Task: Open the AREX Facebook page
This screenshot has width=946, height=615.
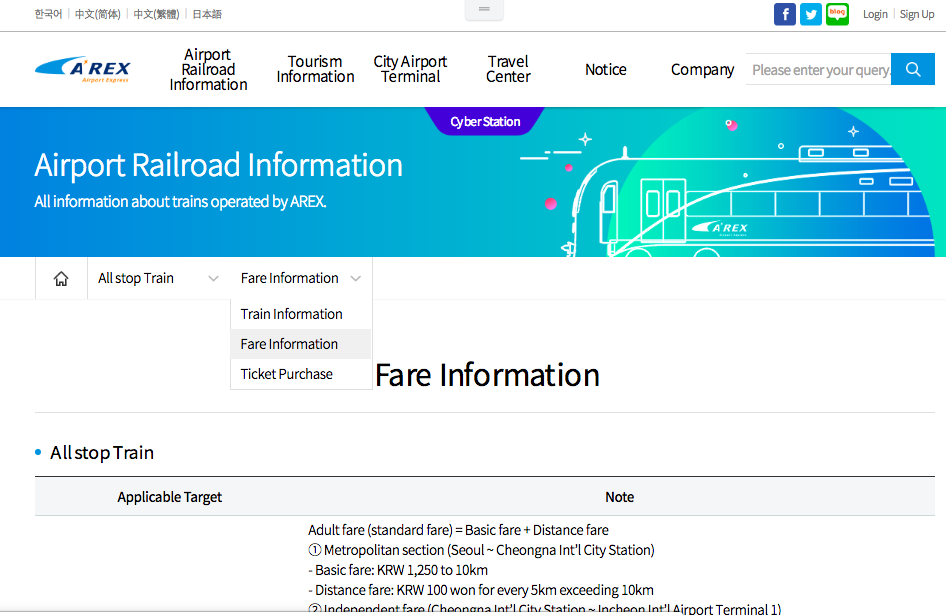Action: tap(784, 14)
